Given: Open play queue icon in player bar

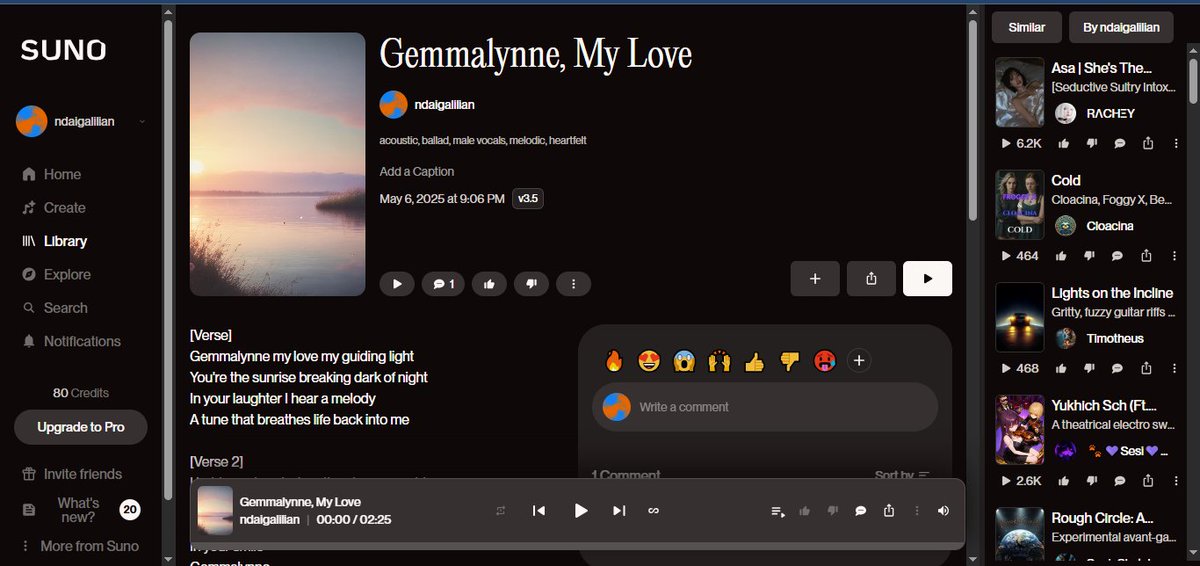Looking at the screenshot, I should pos(778,511).
